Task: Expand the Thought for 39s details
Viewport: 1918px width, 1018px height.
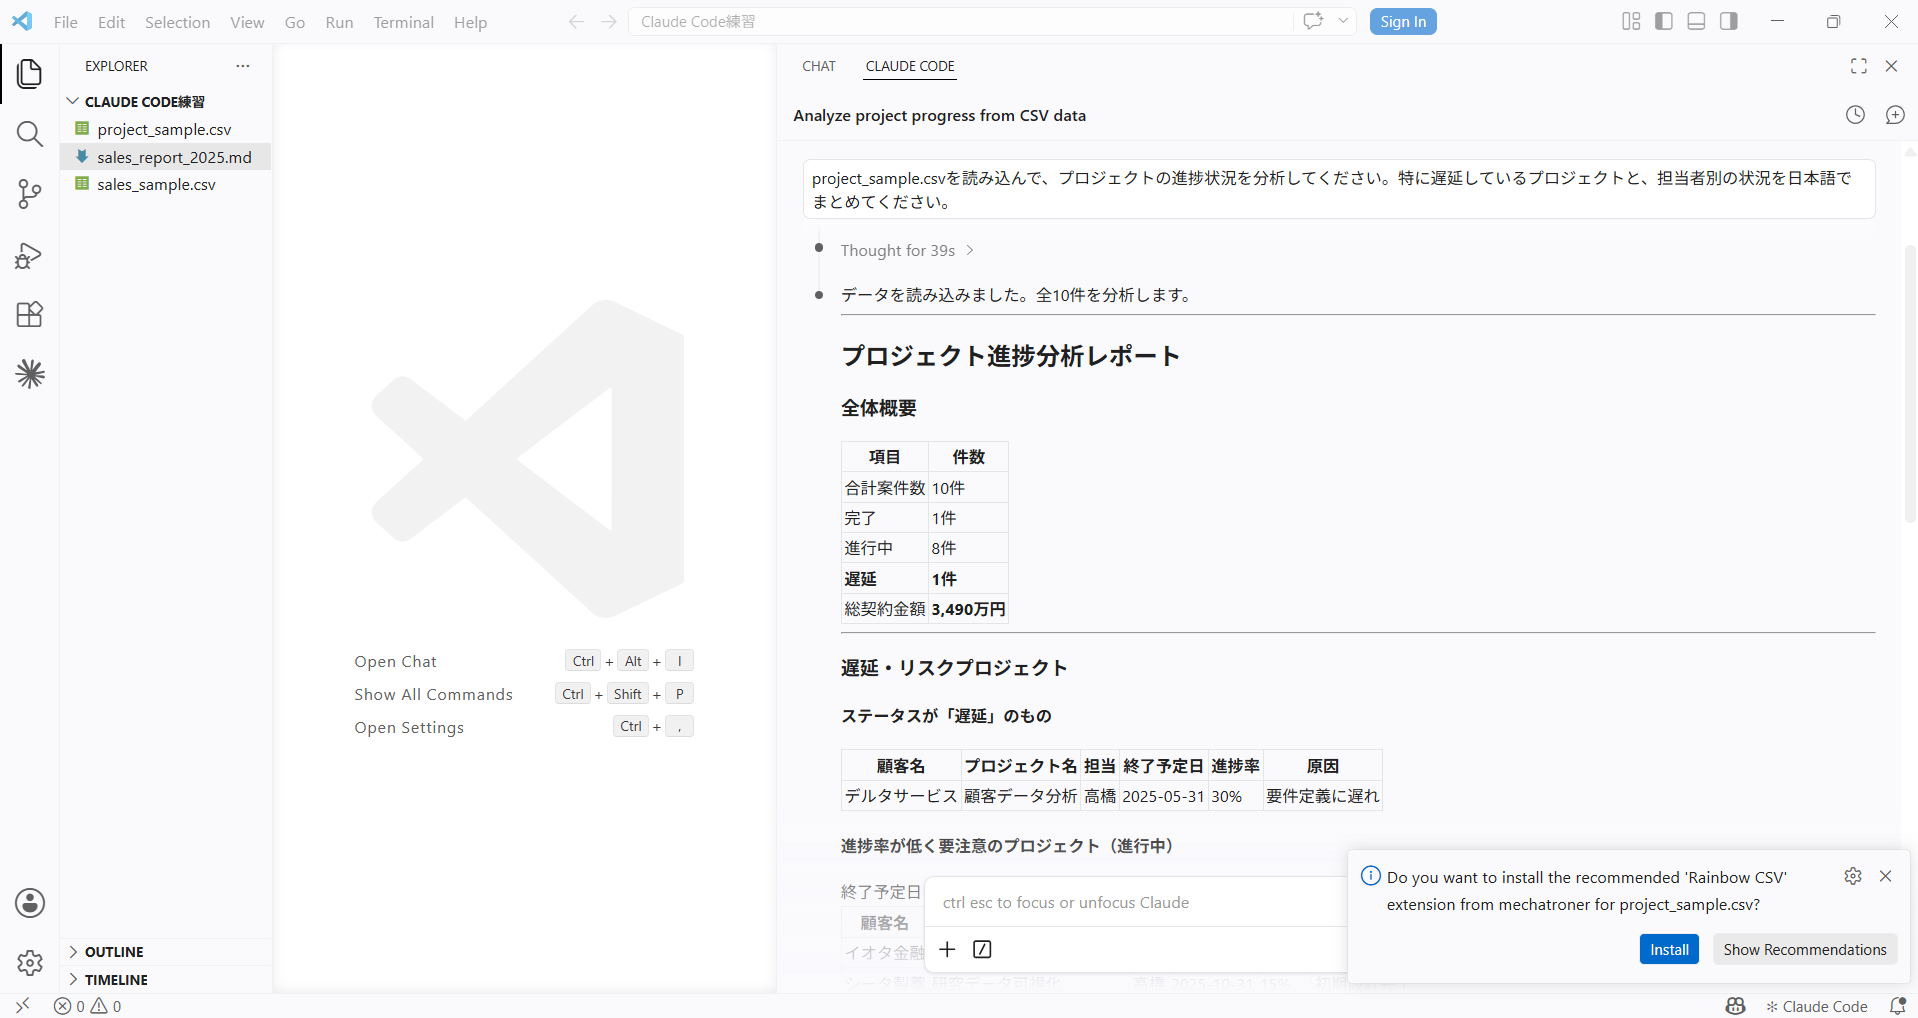Action: click(x=907, y=250)
